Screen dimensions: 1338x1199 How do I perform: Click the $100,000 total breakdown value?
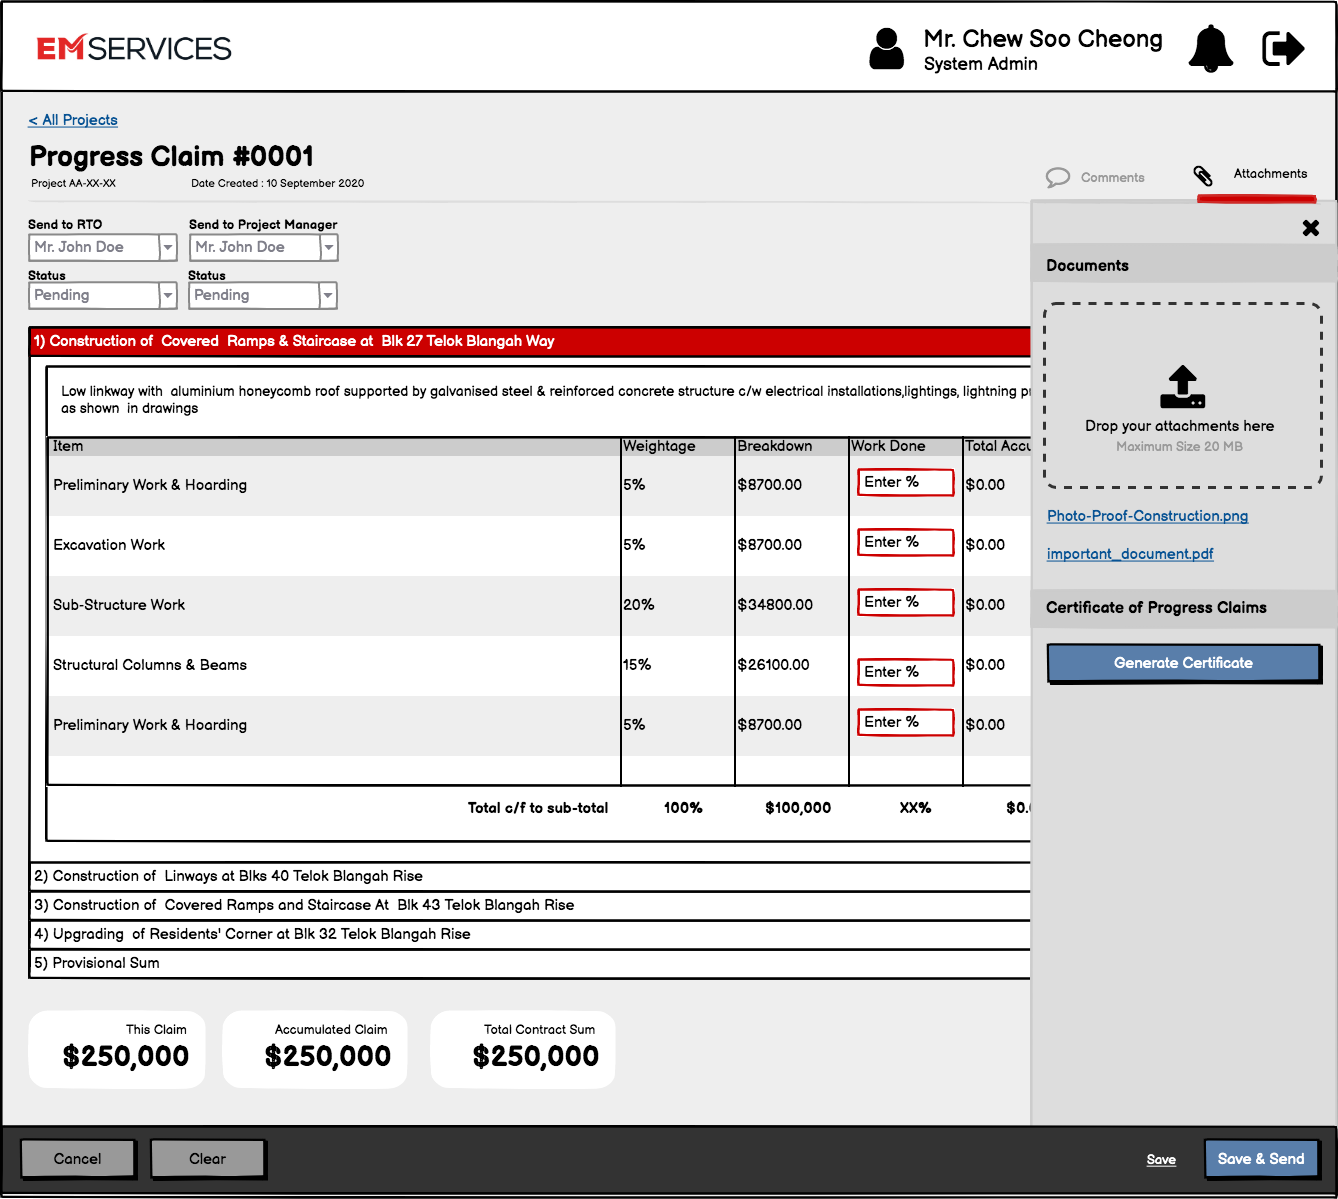(798, 808)
